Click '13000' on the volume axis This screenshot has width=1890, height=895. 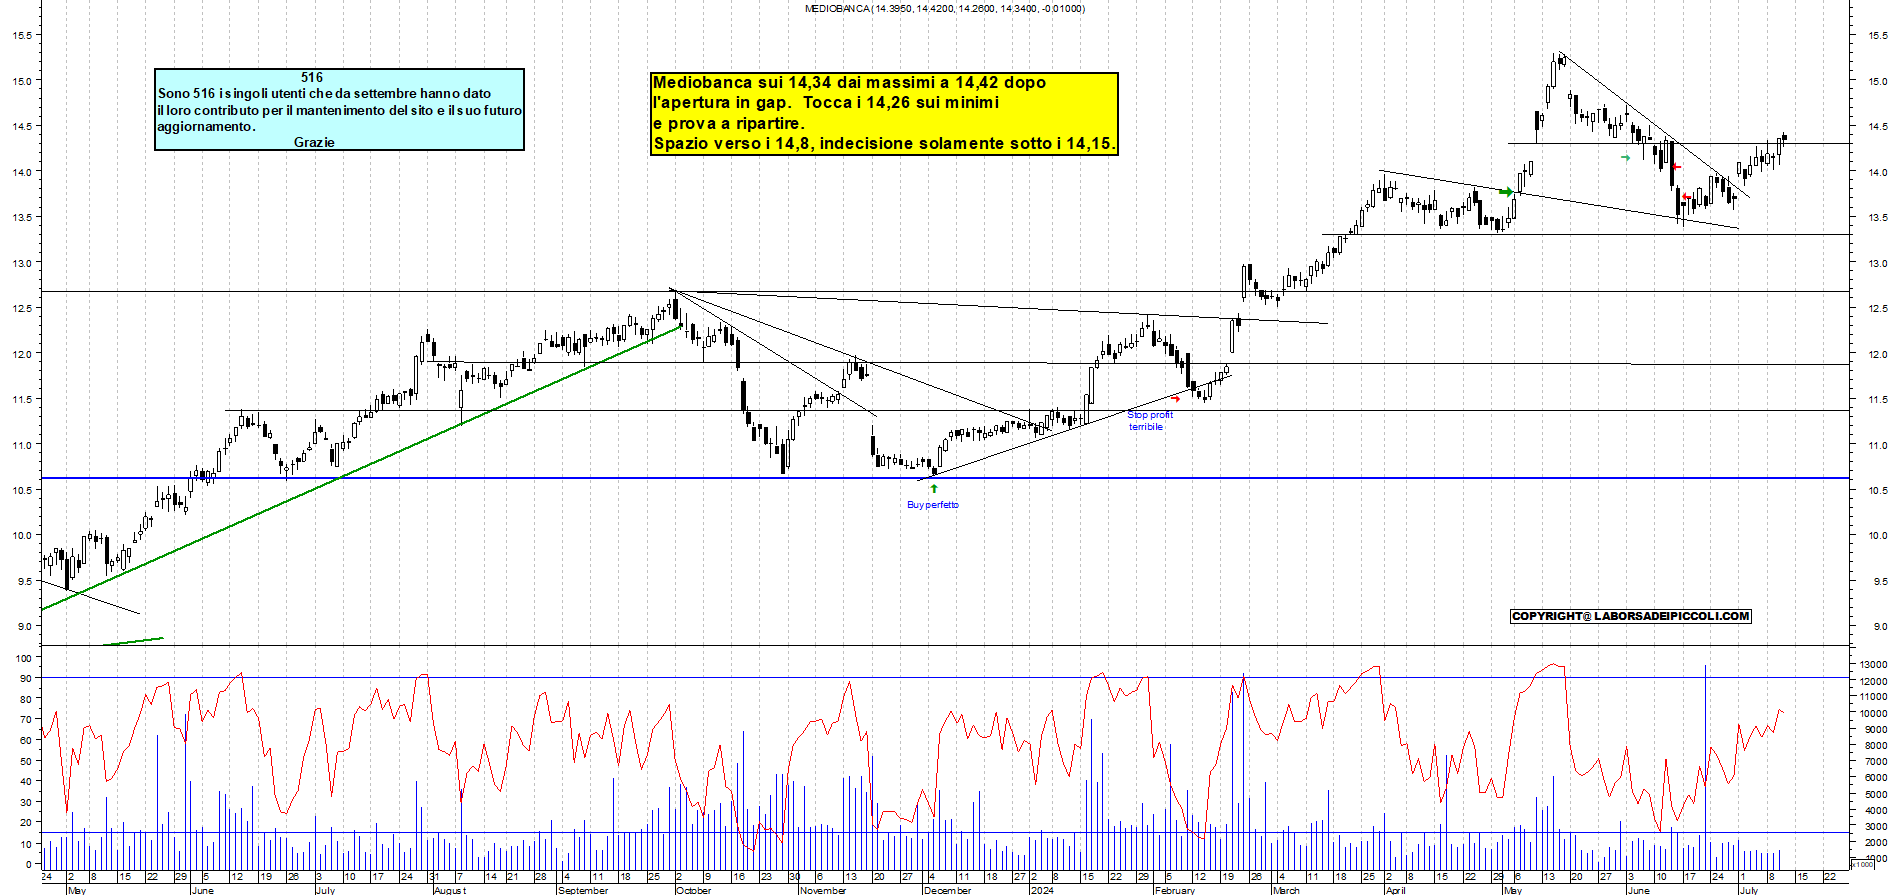tap(1873, 664)
